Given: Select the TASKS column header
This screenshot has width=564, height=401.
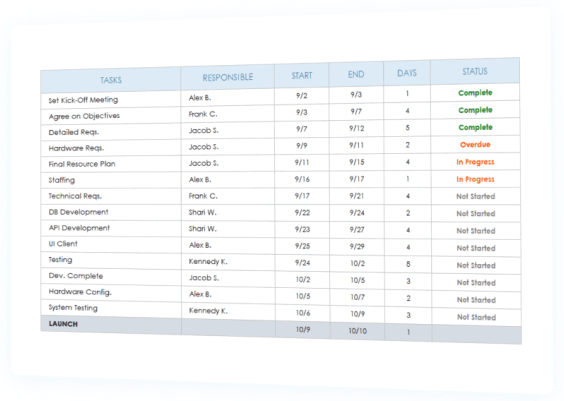Looking at the screenshot, I should (x=111, y=80).
